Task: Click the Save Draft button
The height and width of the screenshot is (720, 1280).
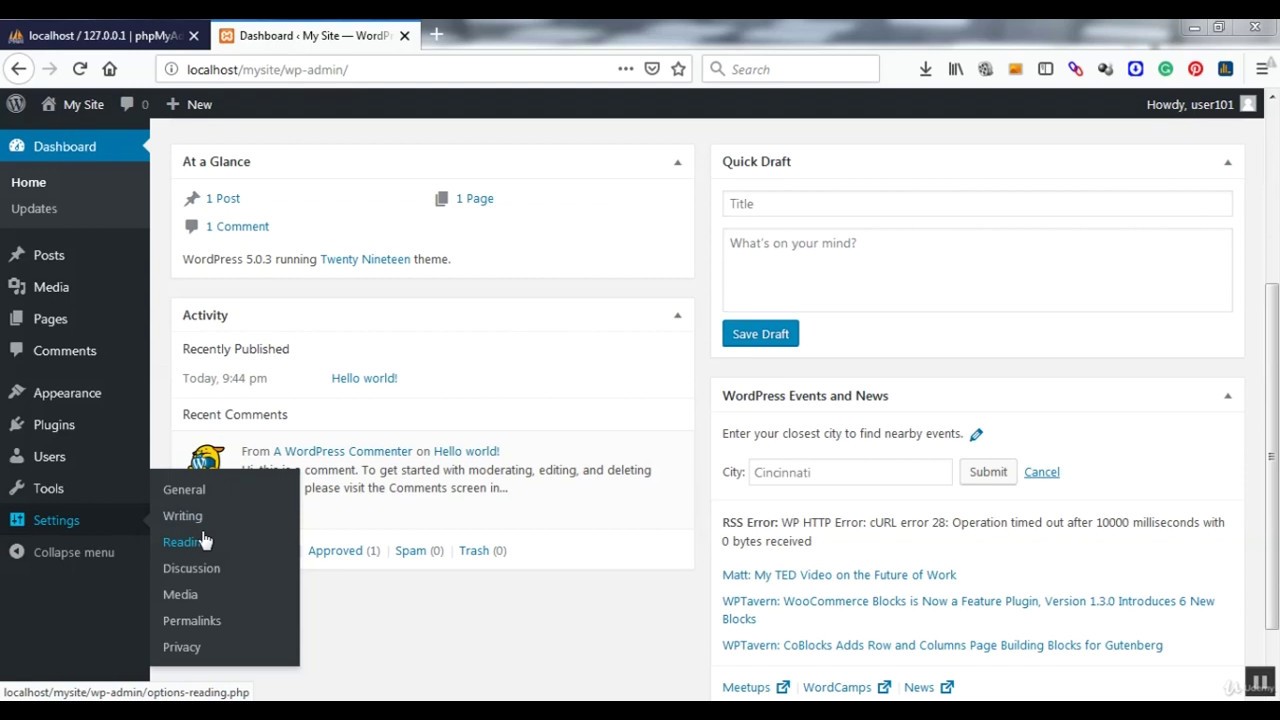Action: click(761, 334)
